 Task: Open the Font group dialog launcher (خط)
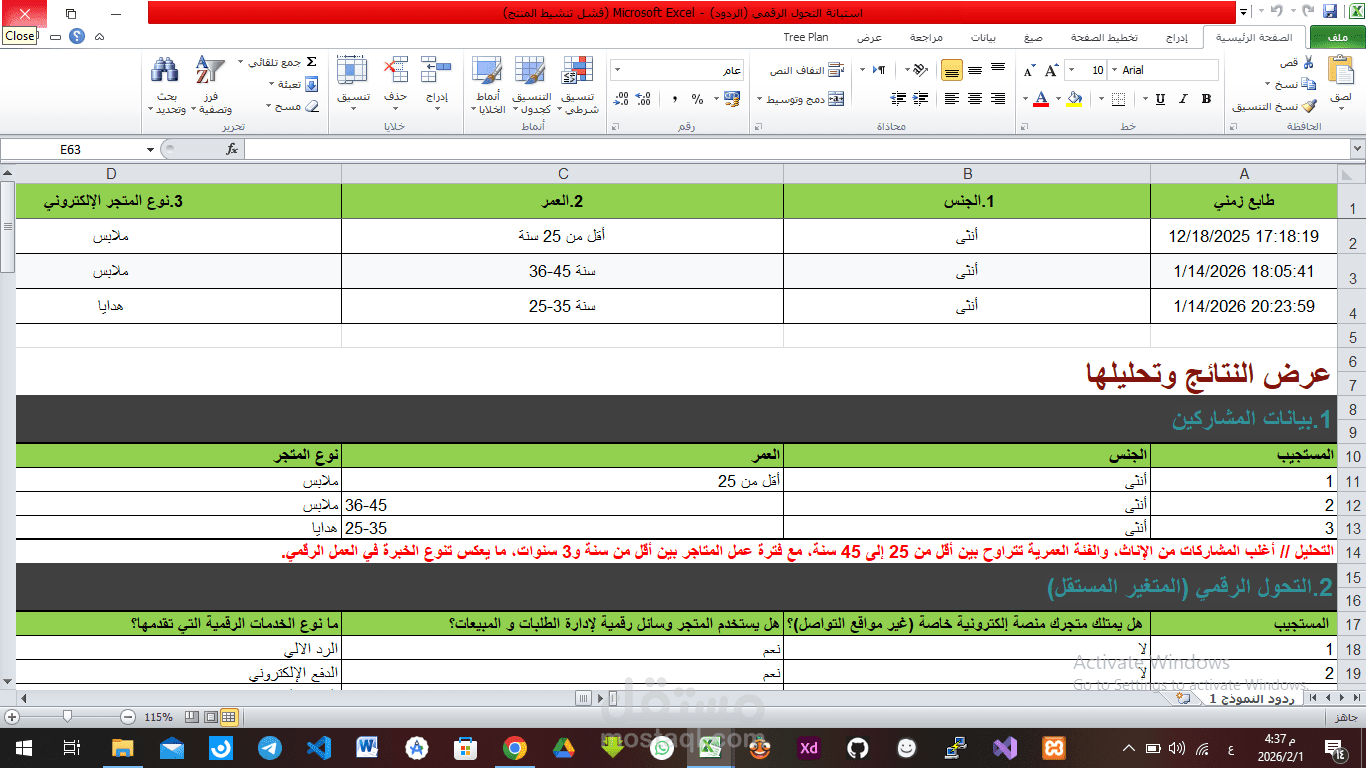point(1025,127)
